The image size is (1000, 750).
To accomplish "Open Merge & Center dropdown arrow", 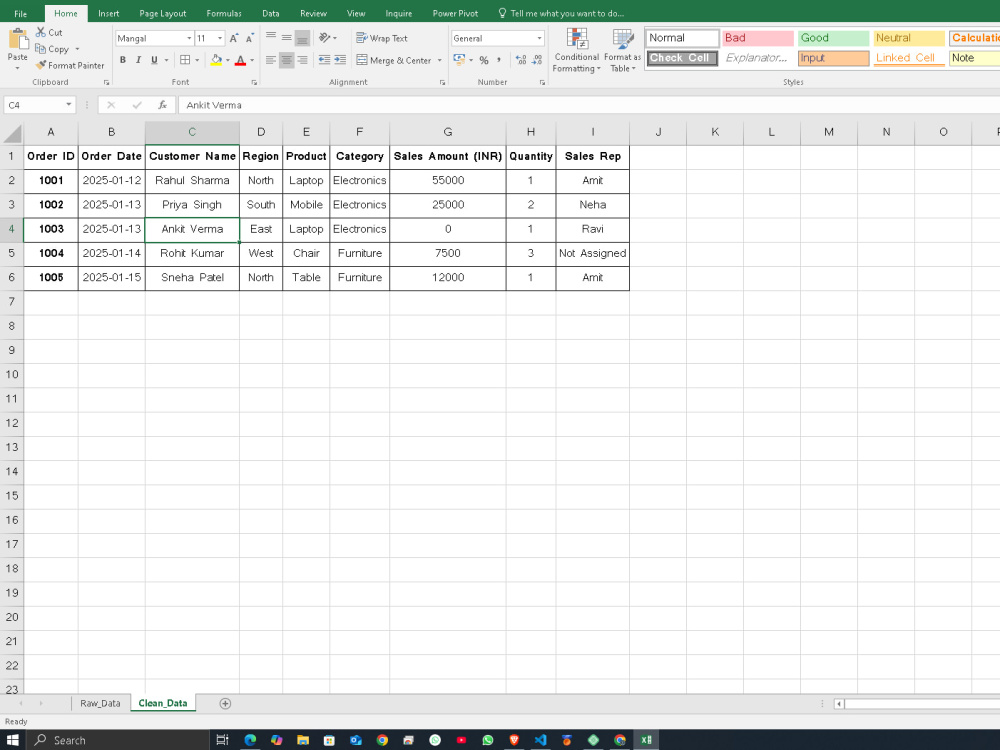I will click(x=439, y=60).
